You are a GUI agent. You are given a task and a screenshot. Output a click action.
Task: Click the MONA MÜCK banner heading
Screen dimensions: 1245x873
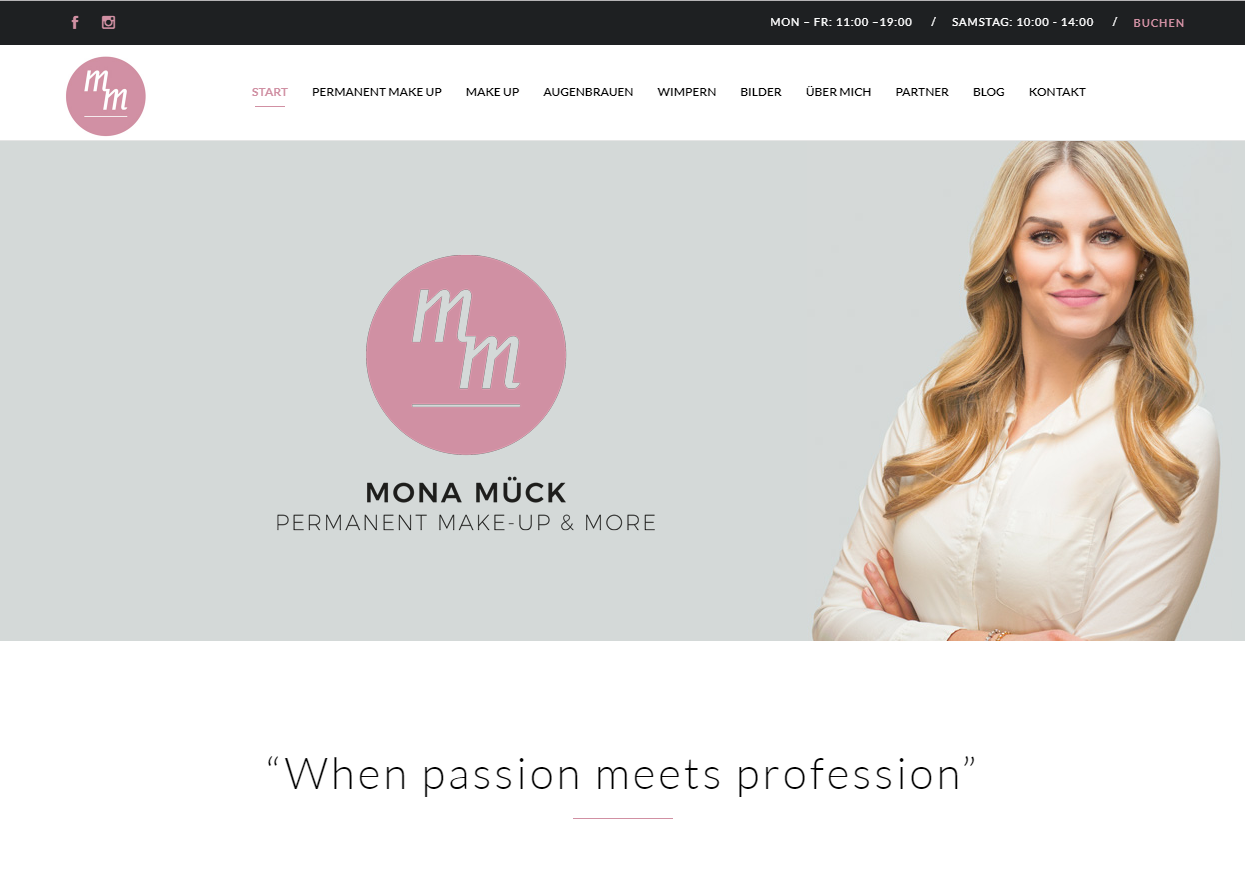tap(466, 492)
